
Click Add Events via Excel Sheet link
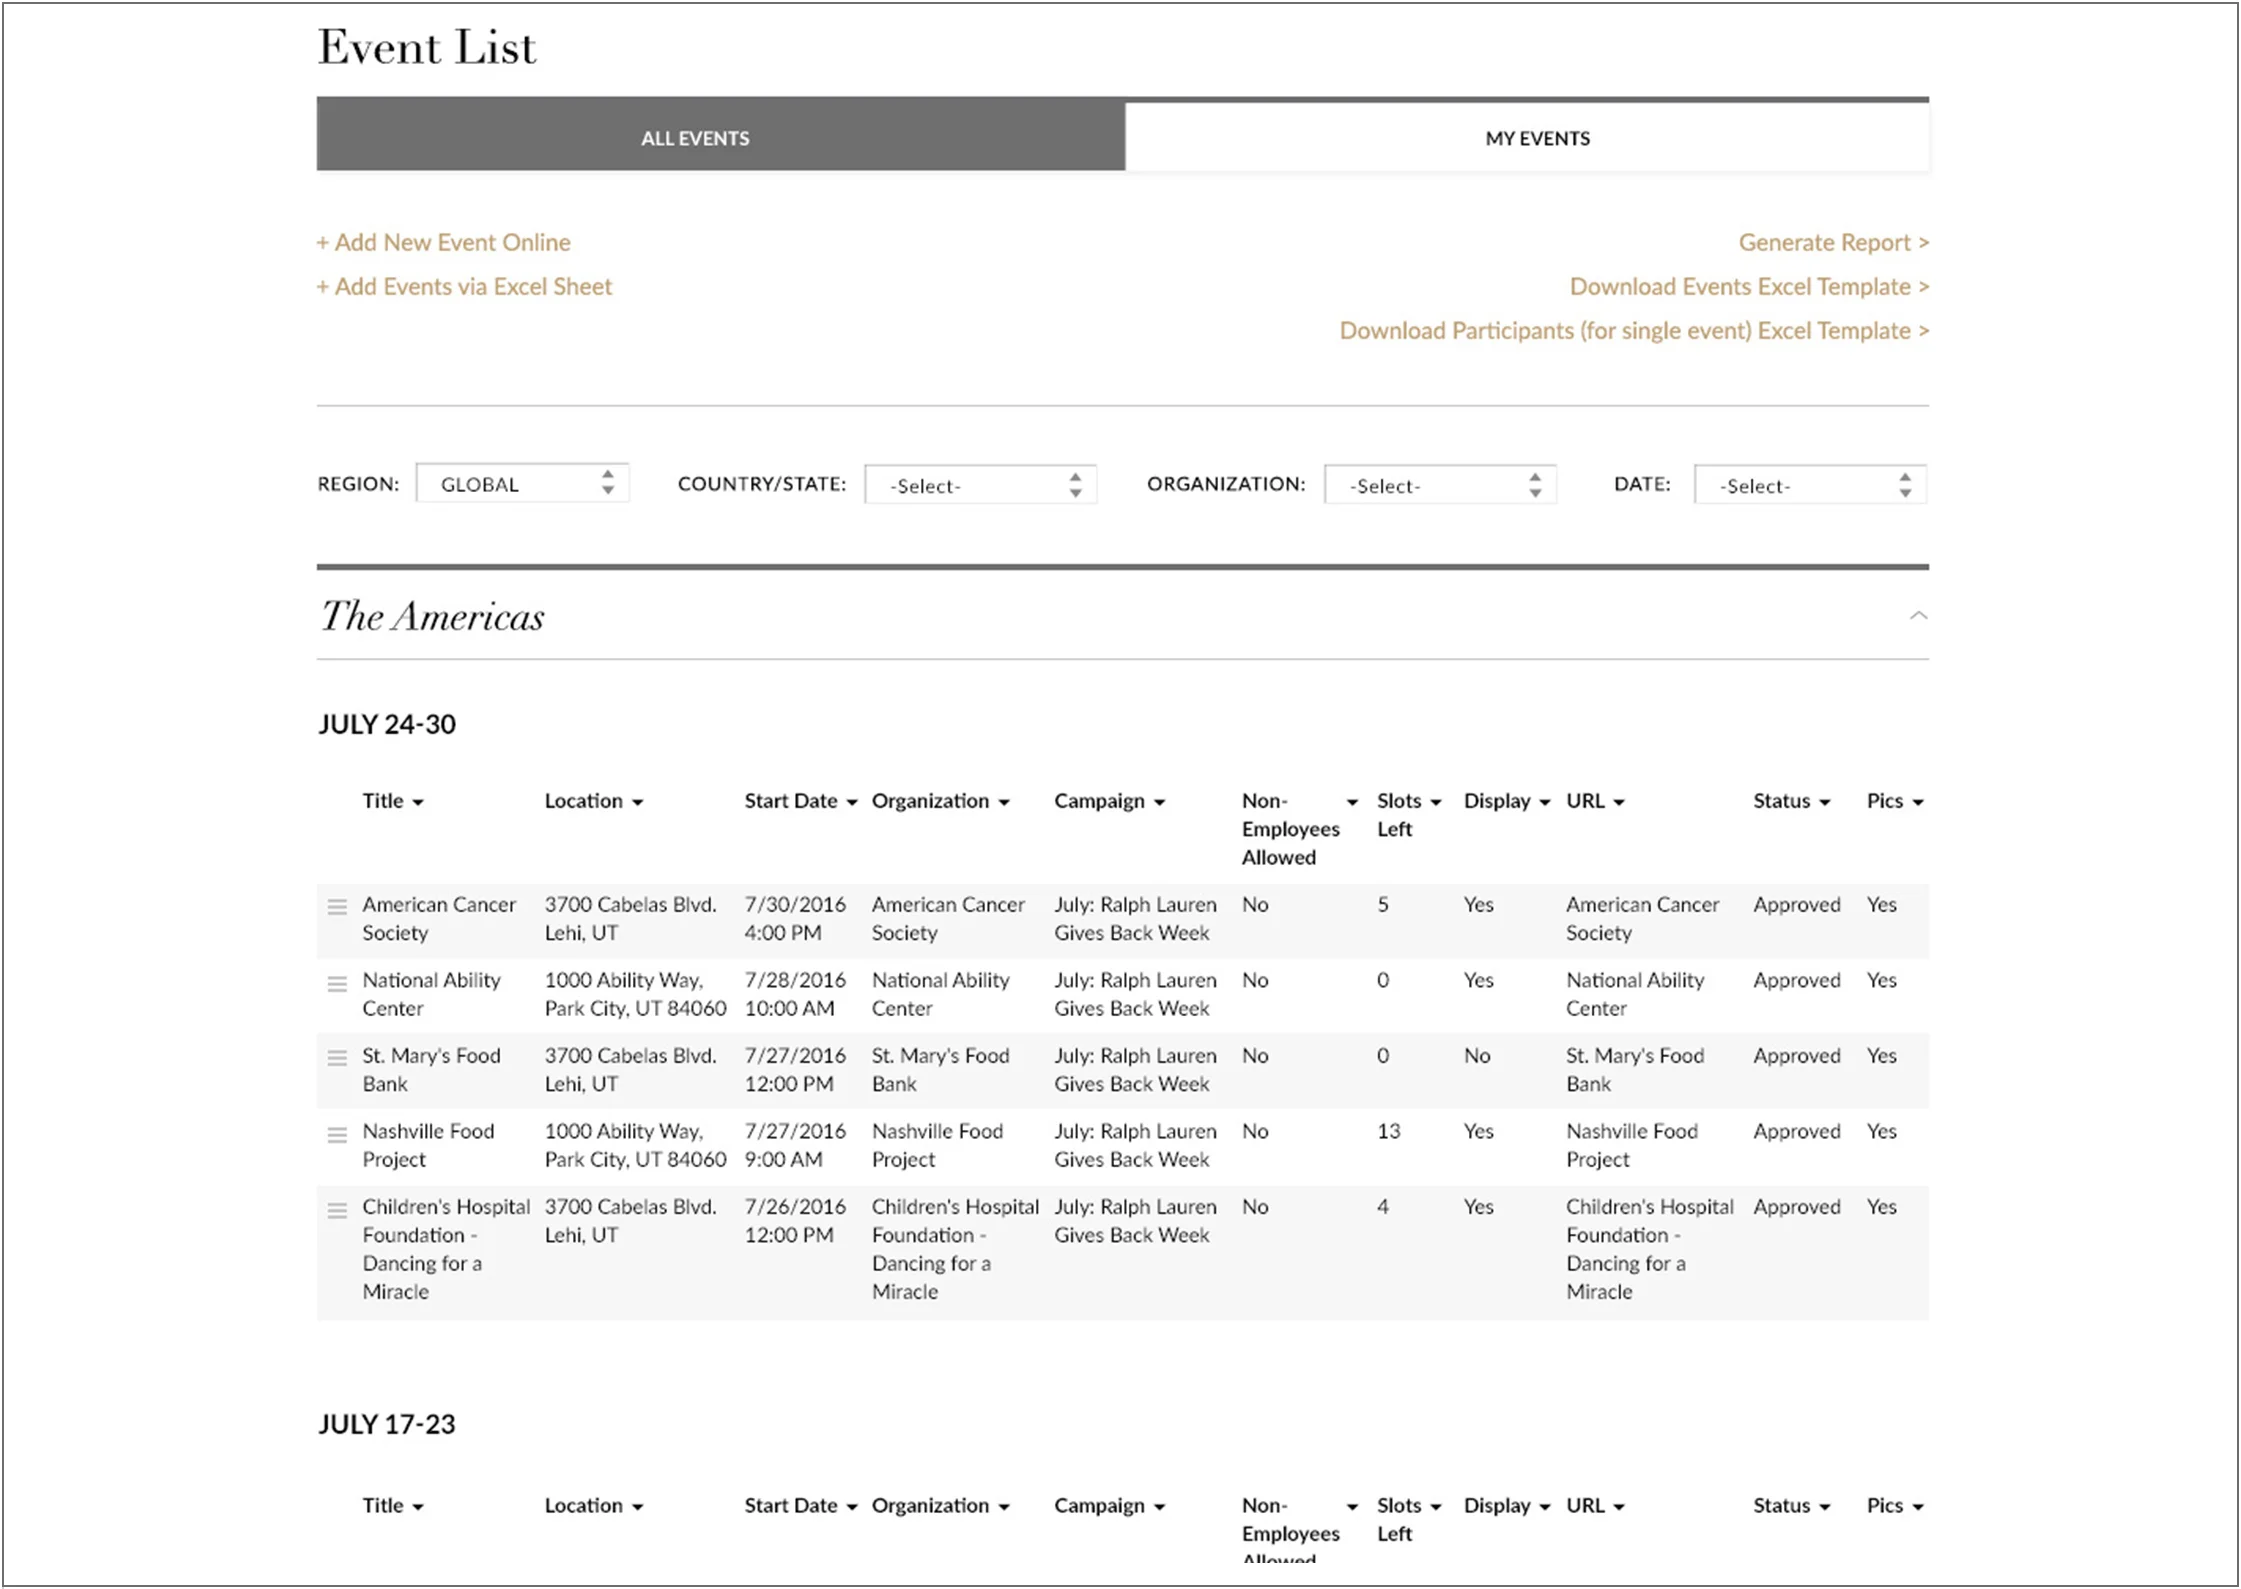coord(464,287)
